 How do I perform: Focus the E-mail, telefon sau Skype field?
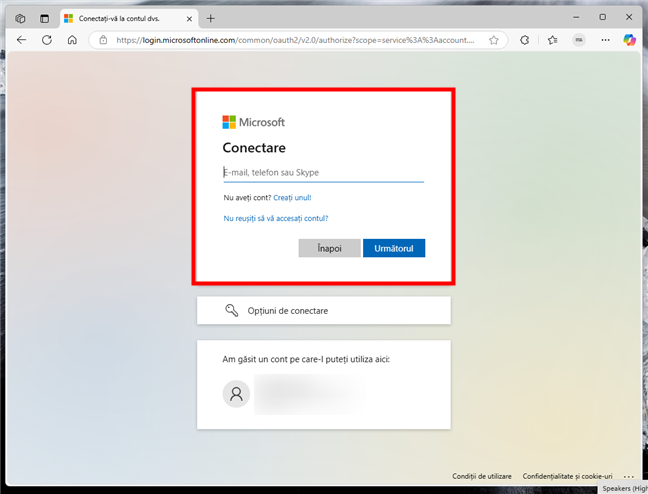coord(324,172)
